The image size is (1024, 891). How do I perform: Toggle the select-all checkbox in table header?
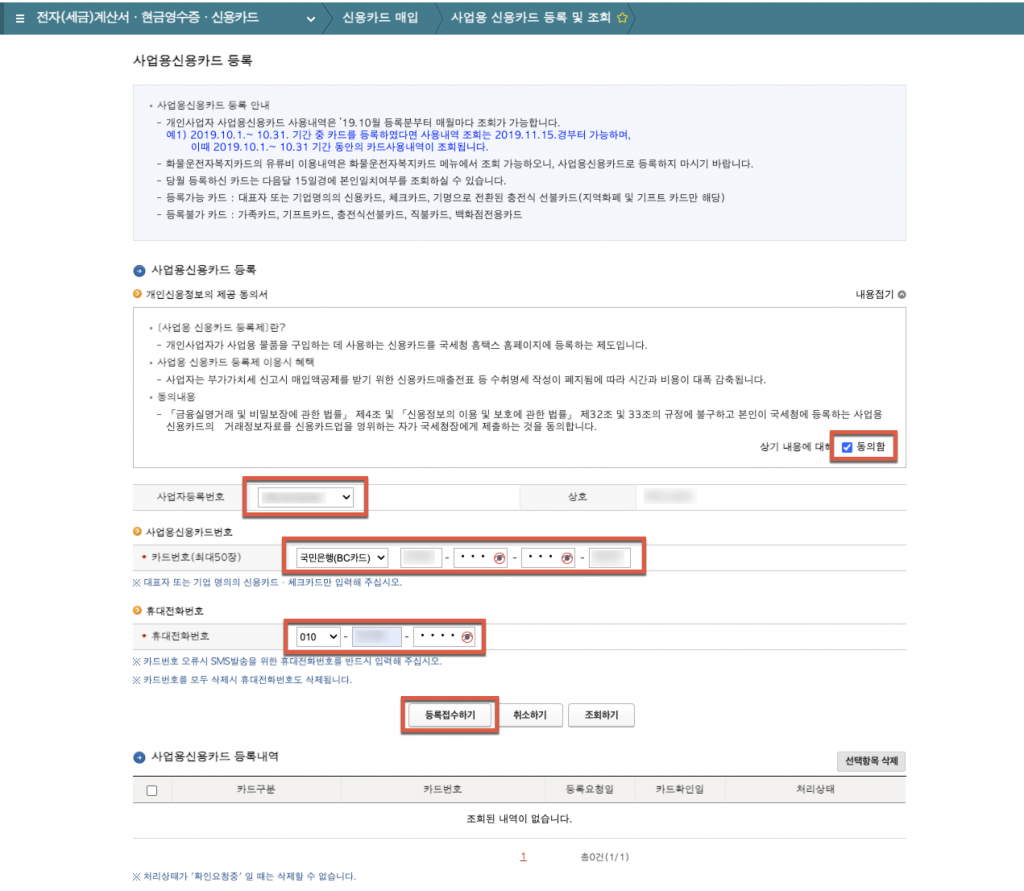[152, 790]
